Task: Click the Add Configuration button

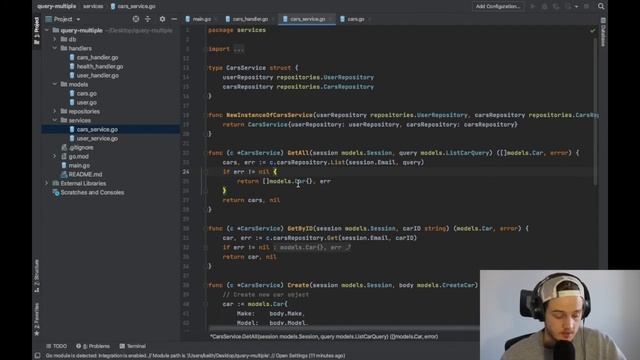Action: tap(498, 7)
